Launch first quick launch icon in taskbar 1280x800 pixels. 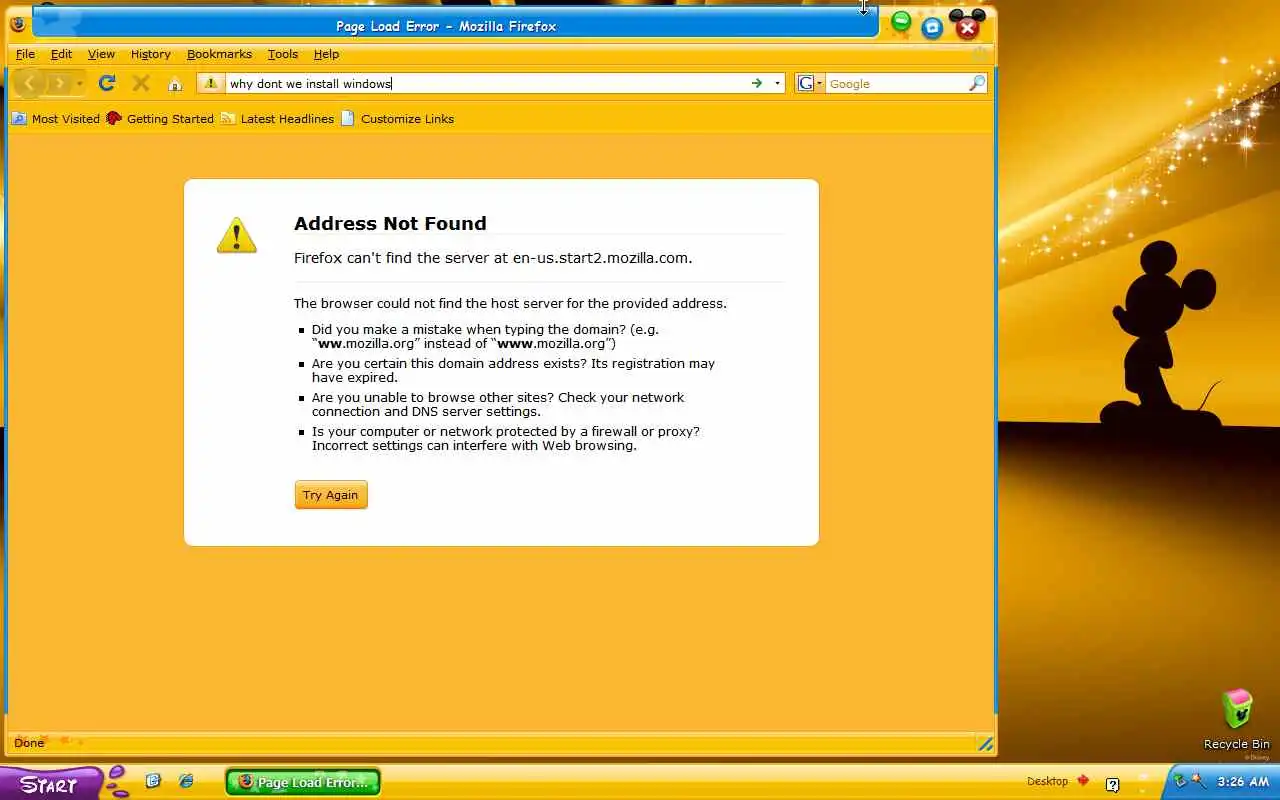click(153, 781)
